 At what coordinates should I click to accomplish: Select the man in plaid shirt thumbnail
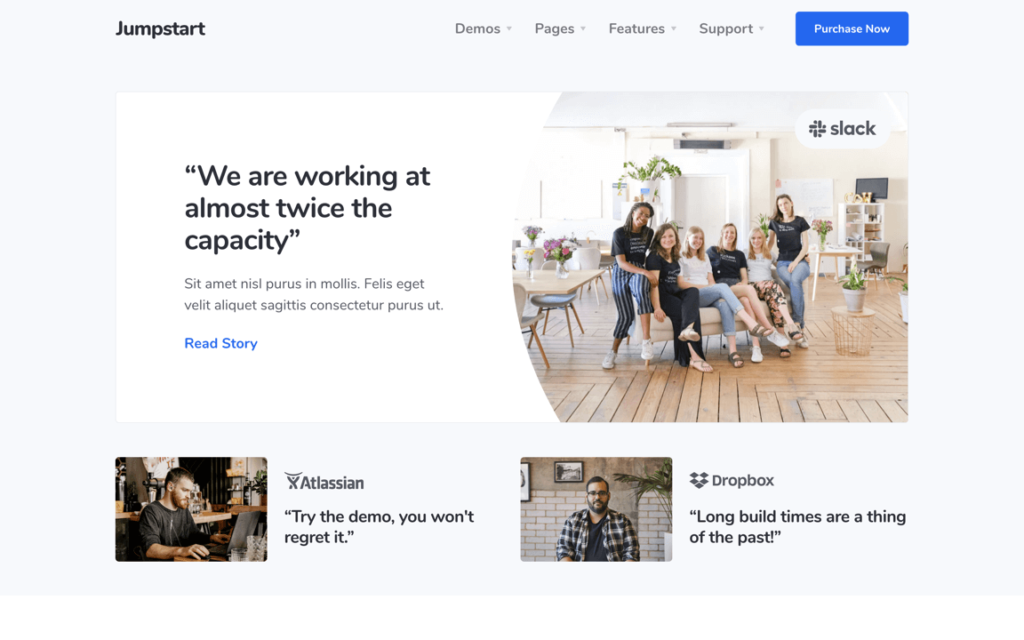[x=596, y=509]
